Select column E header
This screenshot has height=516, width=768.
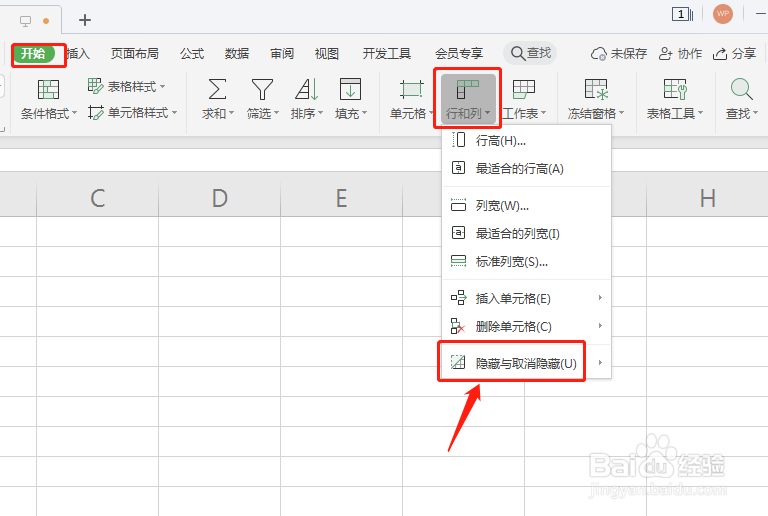point(341,198)
